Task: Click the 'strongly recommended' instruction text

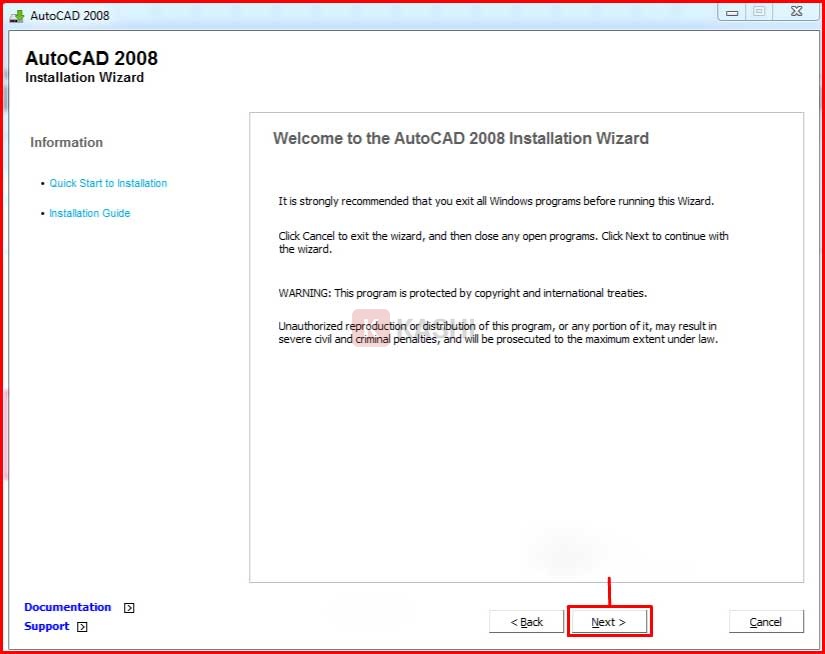Action: click(495, 201)
